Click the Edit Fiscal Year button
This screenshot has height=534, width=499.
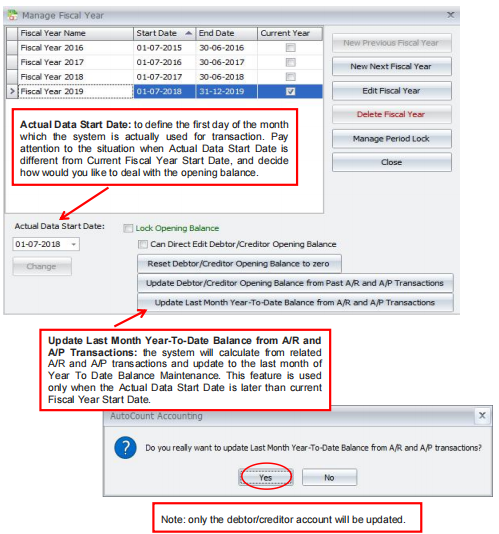click(x=392, y=91)
